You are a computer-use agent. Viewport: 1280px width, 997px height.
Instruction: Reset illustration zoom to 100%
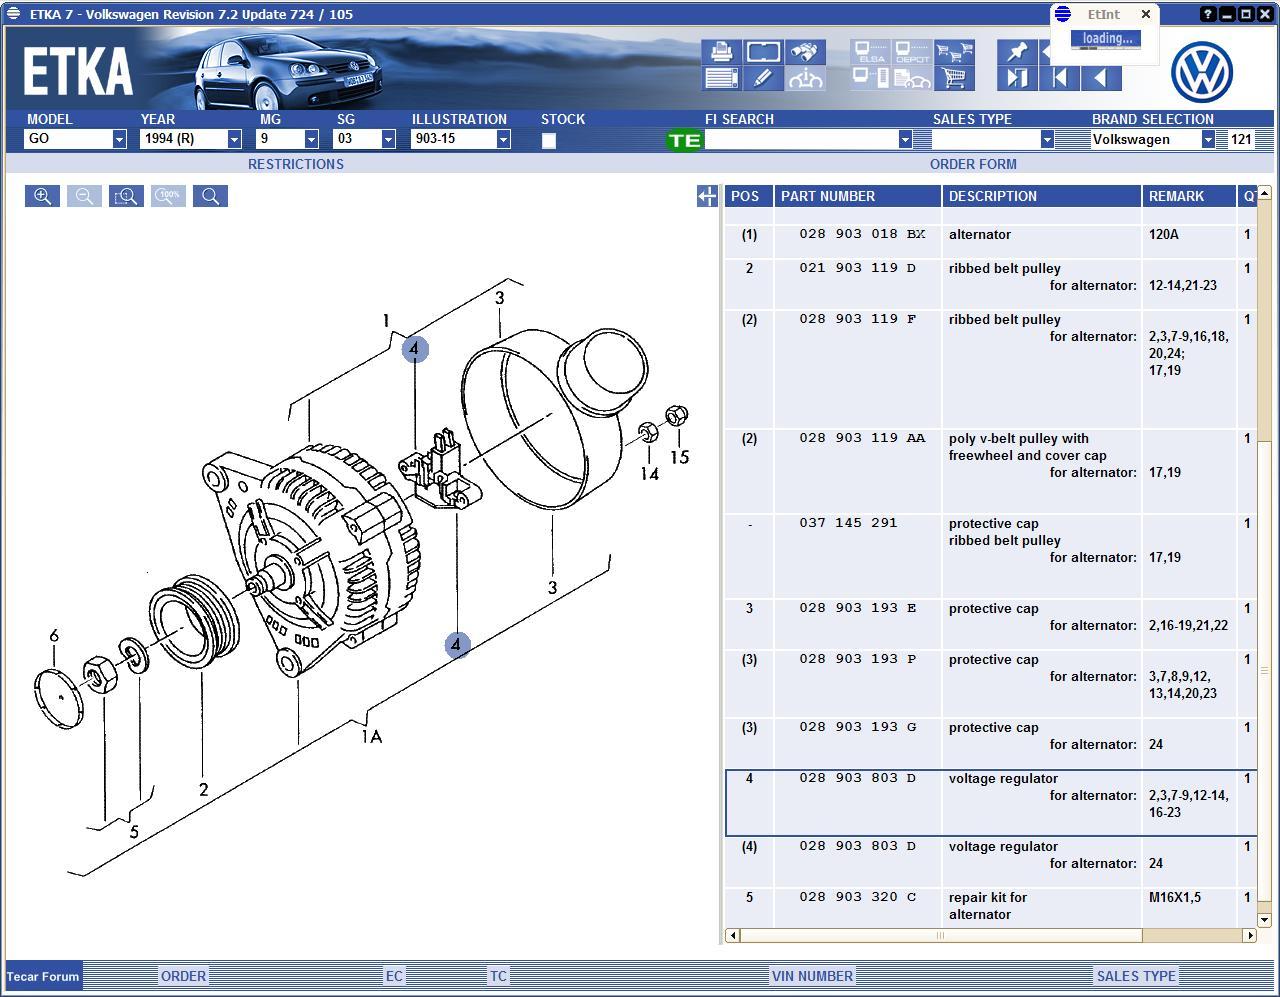click(x=168, y=196)
